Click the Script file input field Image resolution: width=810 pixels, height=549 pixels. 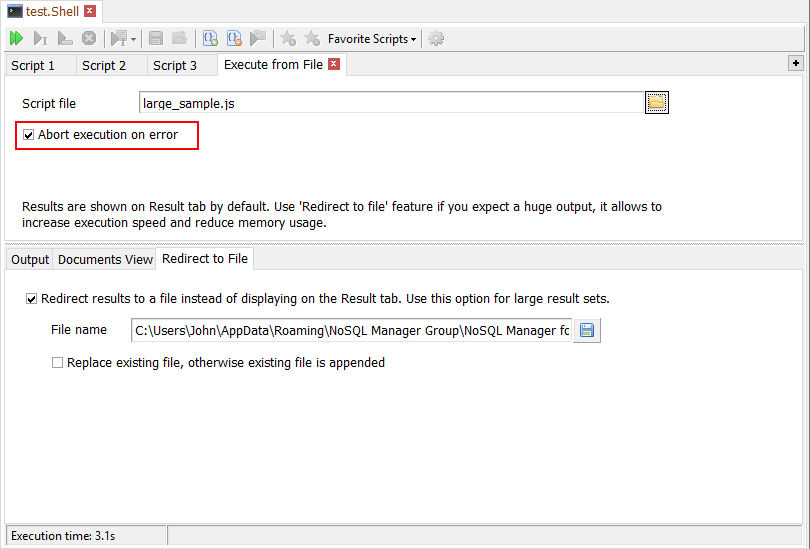tap(390, 103)
